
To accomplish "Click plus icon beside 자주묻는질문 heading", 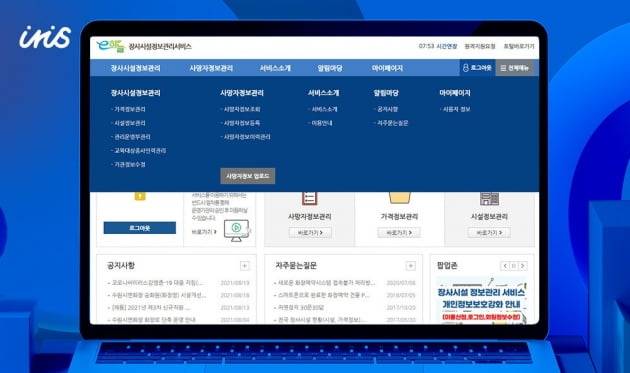I will tap(410, 266).
